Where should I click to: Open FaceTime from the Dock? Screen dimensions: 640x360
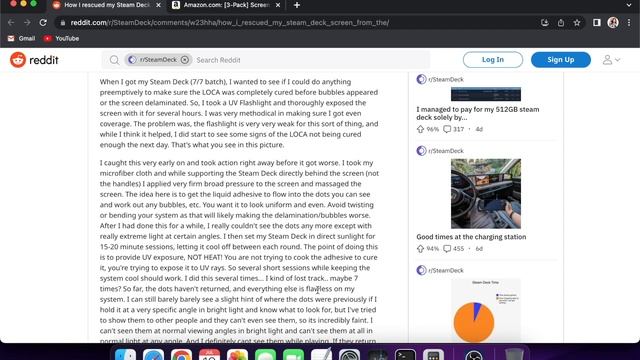tap(293, 354)
